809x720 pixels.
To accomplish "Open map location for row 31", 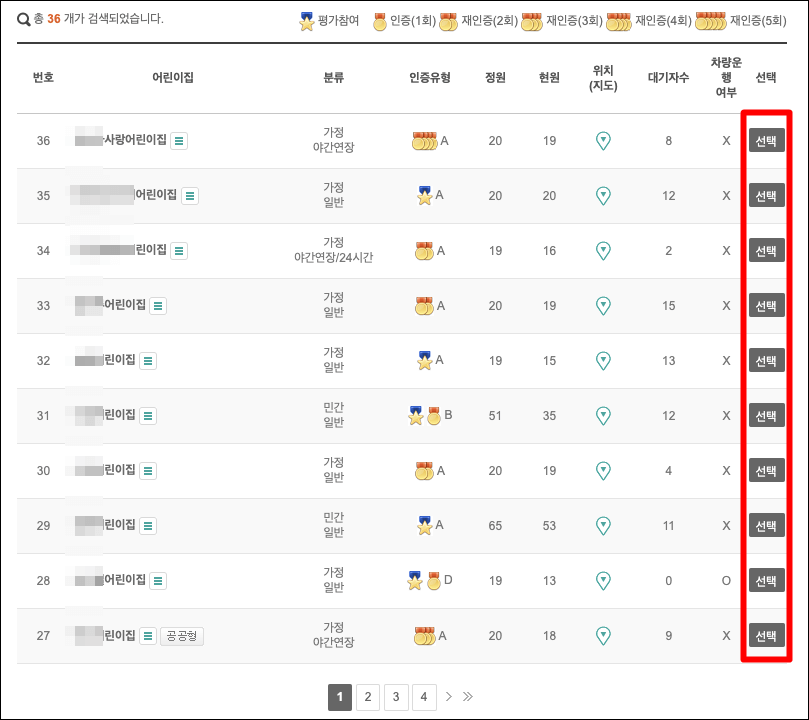I will pyautogui.click(x=603, y=416).
